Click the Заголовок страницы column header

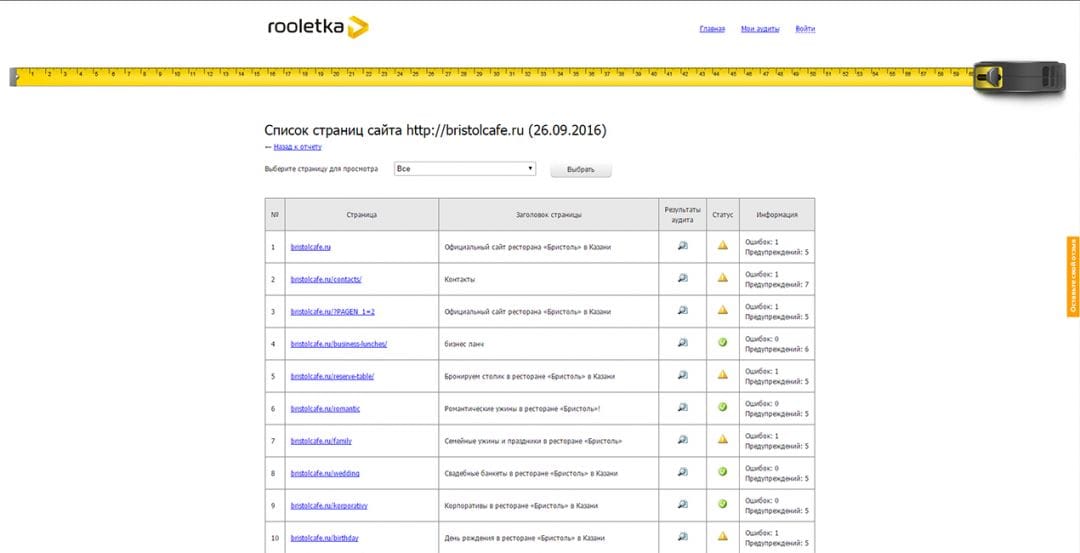pyautogui.click(x=548, y=214)
